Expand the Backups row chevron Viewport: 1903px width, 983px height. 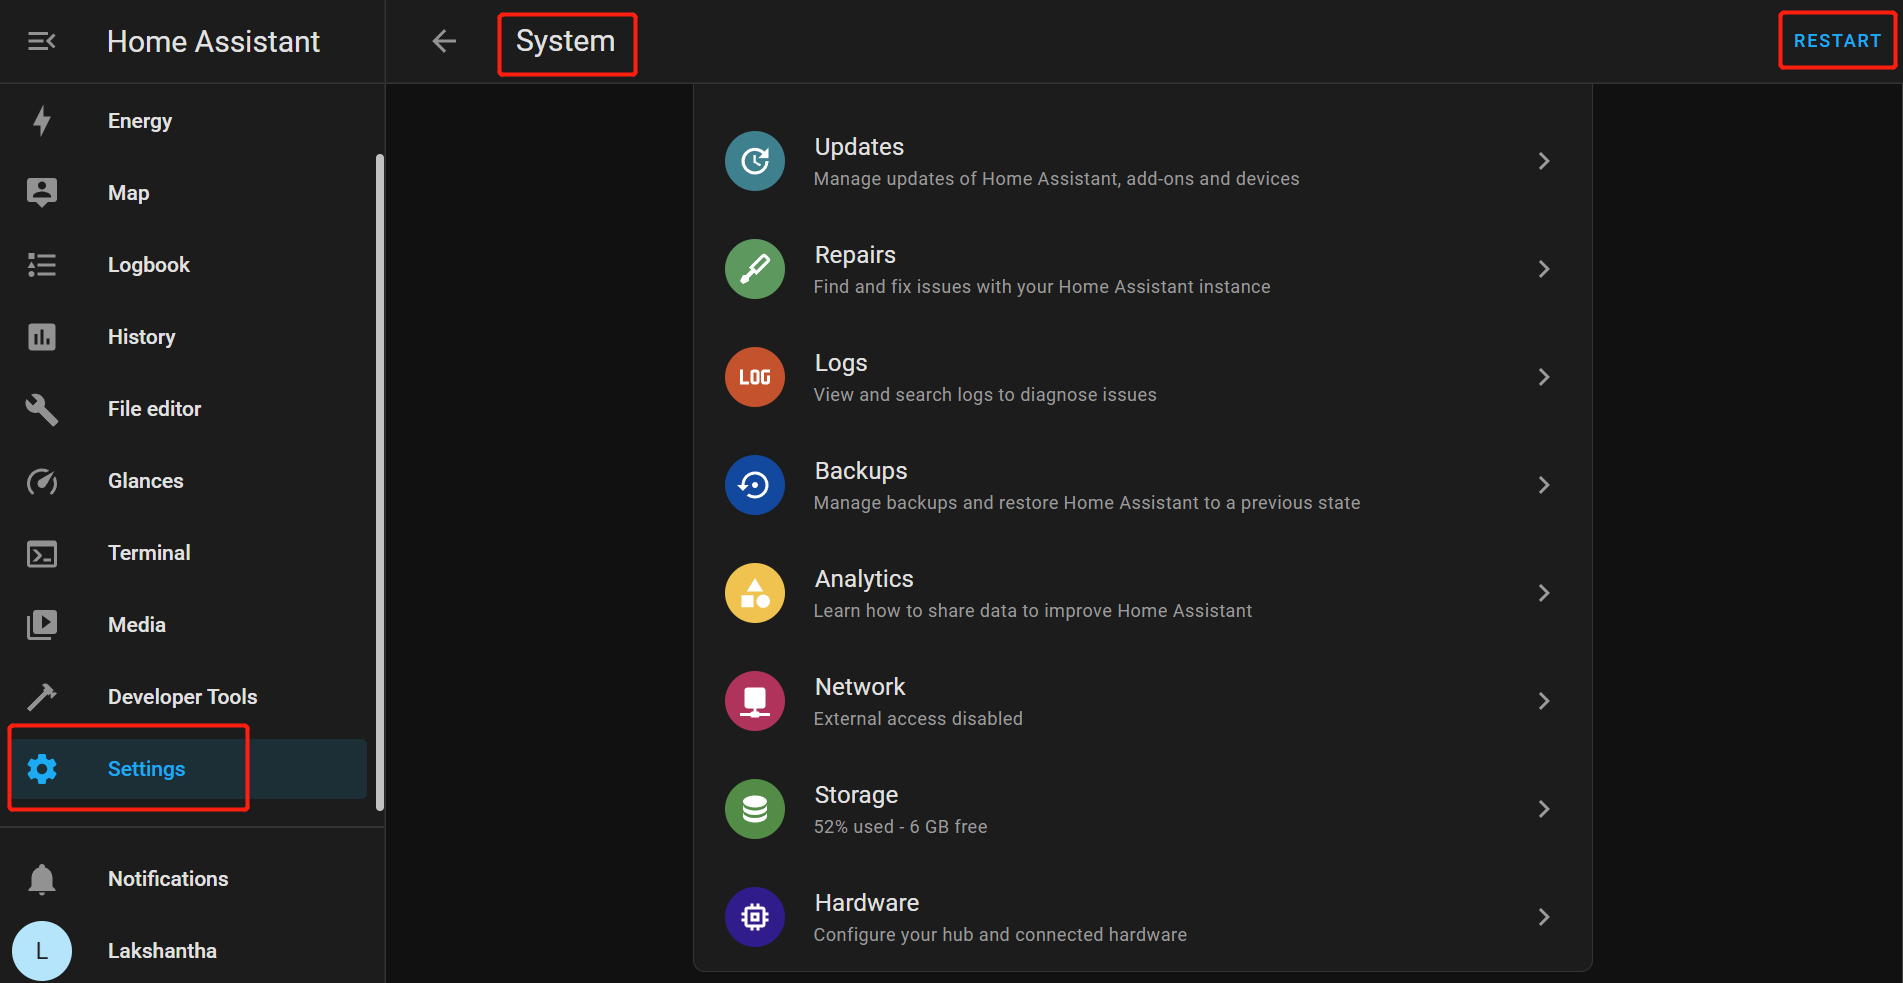pyautogui.click(x=1544, y=485)
